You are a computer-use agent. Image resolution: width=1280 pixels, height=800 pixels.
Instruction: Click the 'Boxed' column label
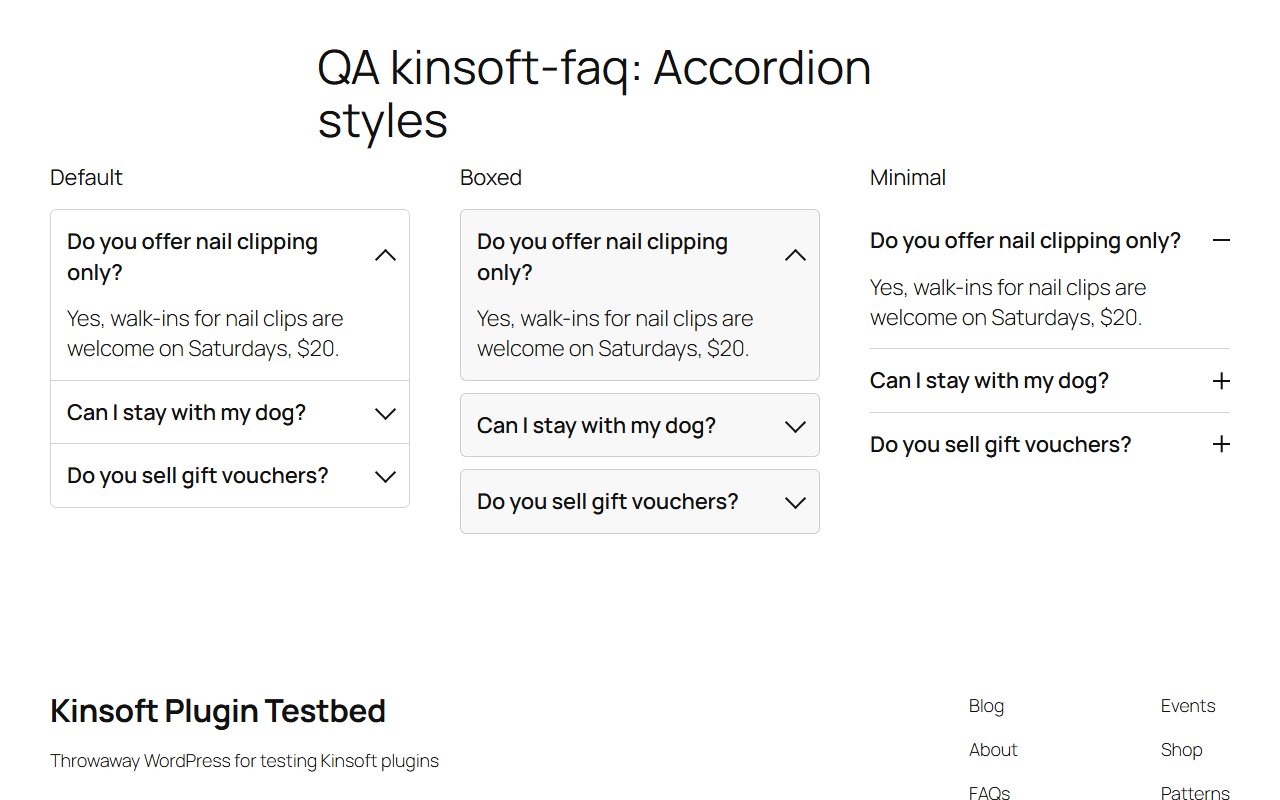491,178
